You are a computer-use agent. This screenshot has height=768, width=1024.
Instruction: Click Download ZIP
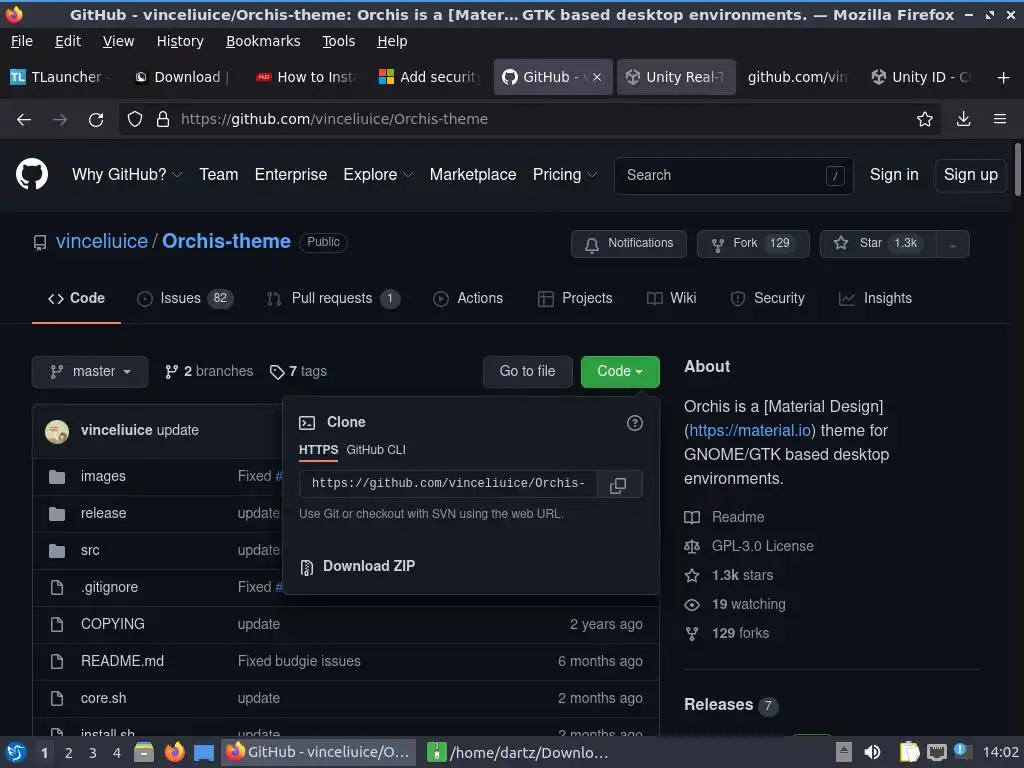(357, 566)
